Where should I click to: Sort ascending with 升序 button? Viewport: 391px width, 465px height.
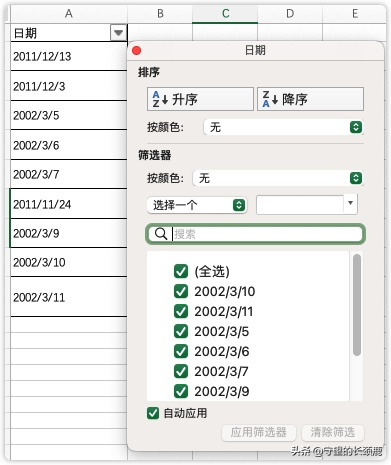[200, 99]
